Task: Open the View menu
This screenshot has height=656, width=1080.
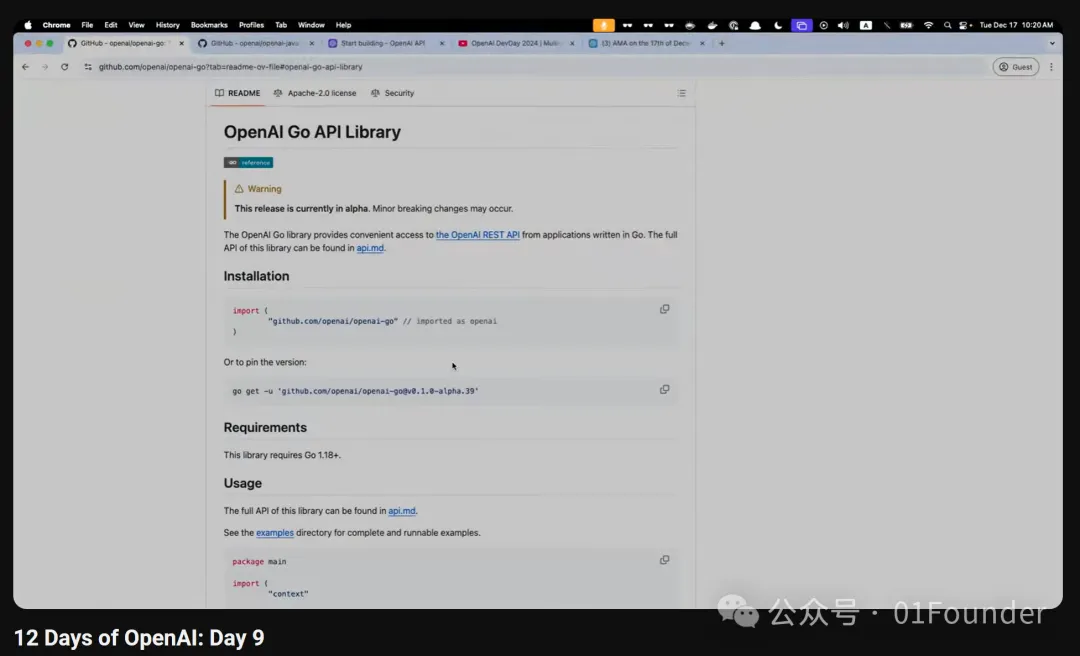Action: (136, 25)
